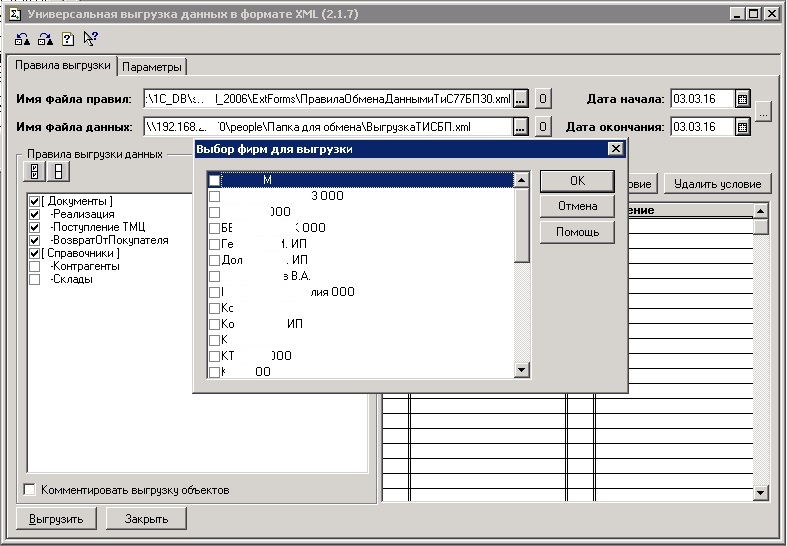
Task: Click the Удалить условие button
Action: pos(717,184)
